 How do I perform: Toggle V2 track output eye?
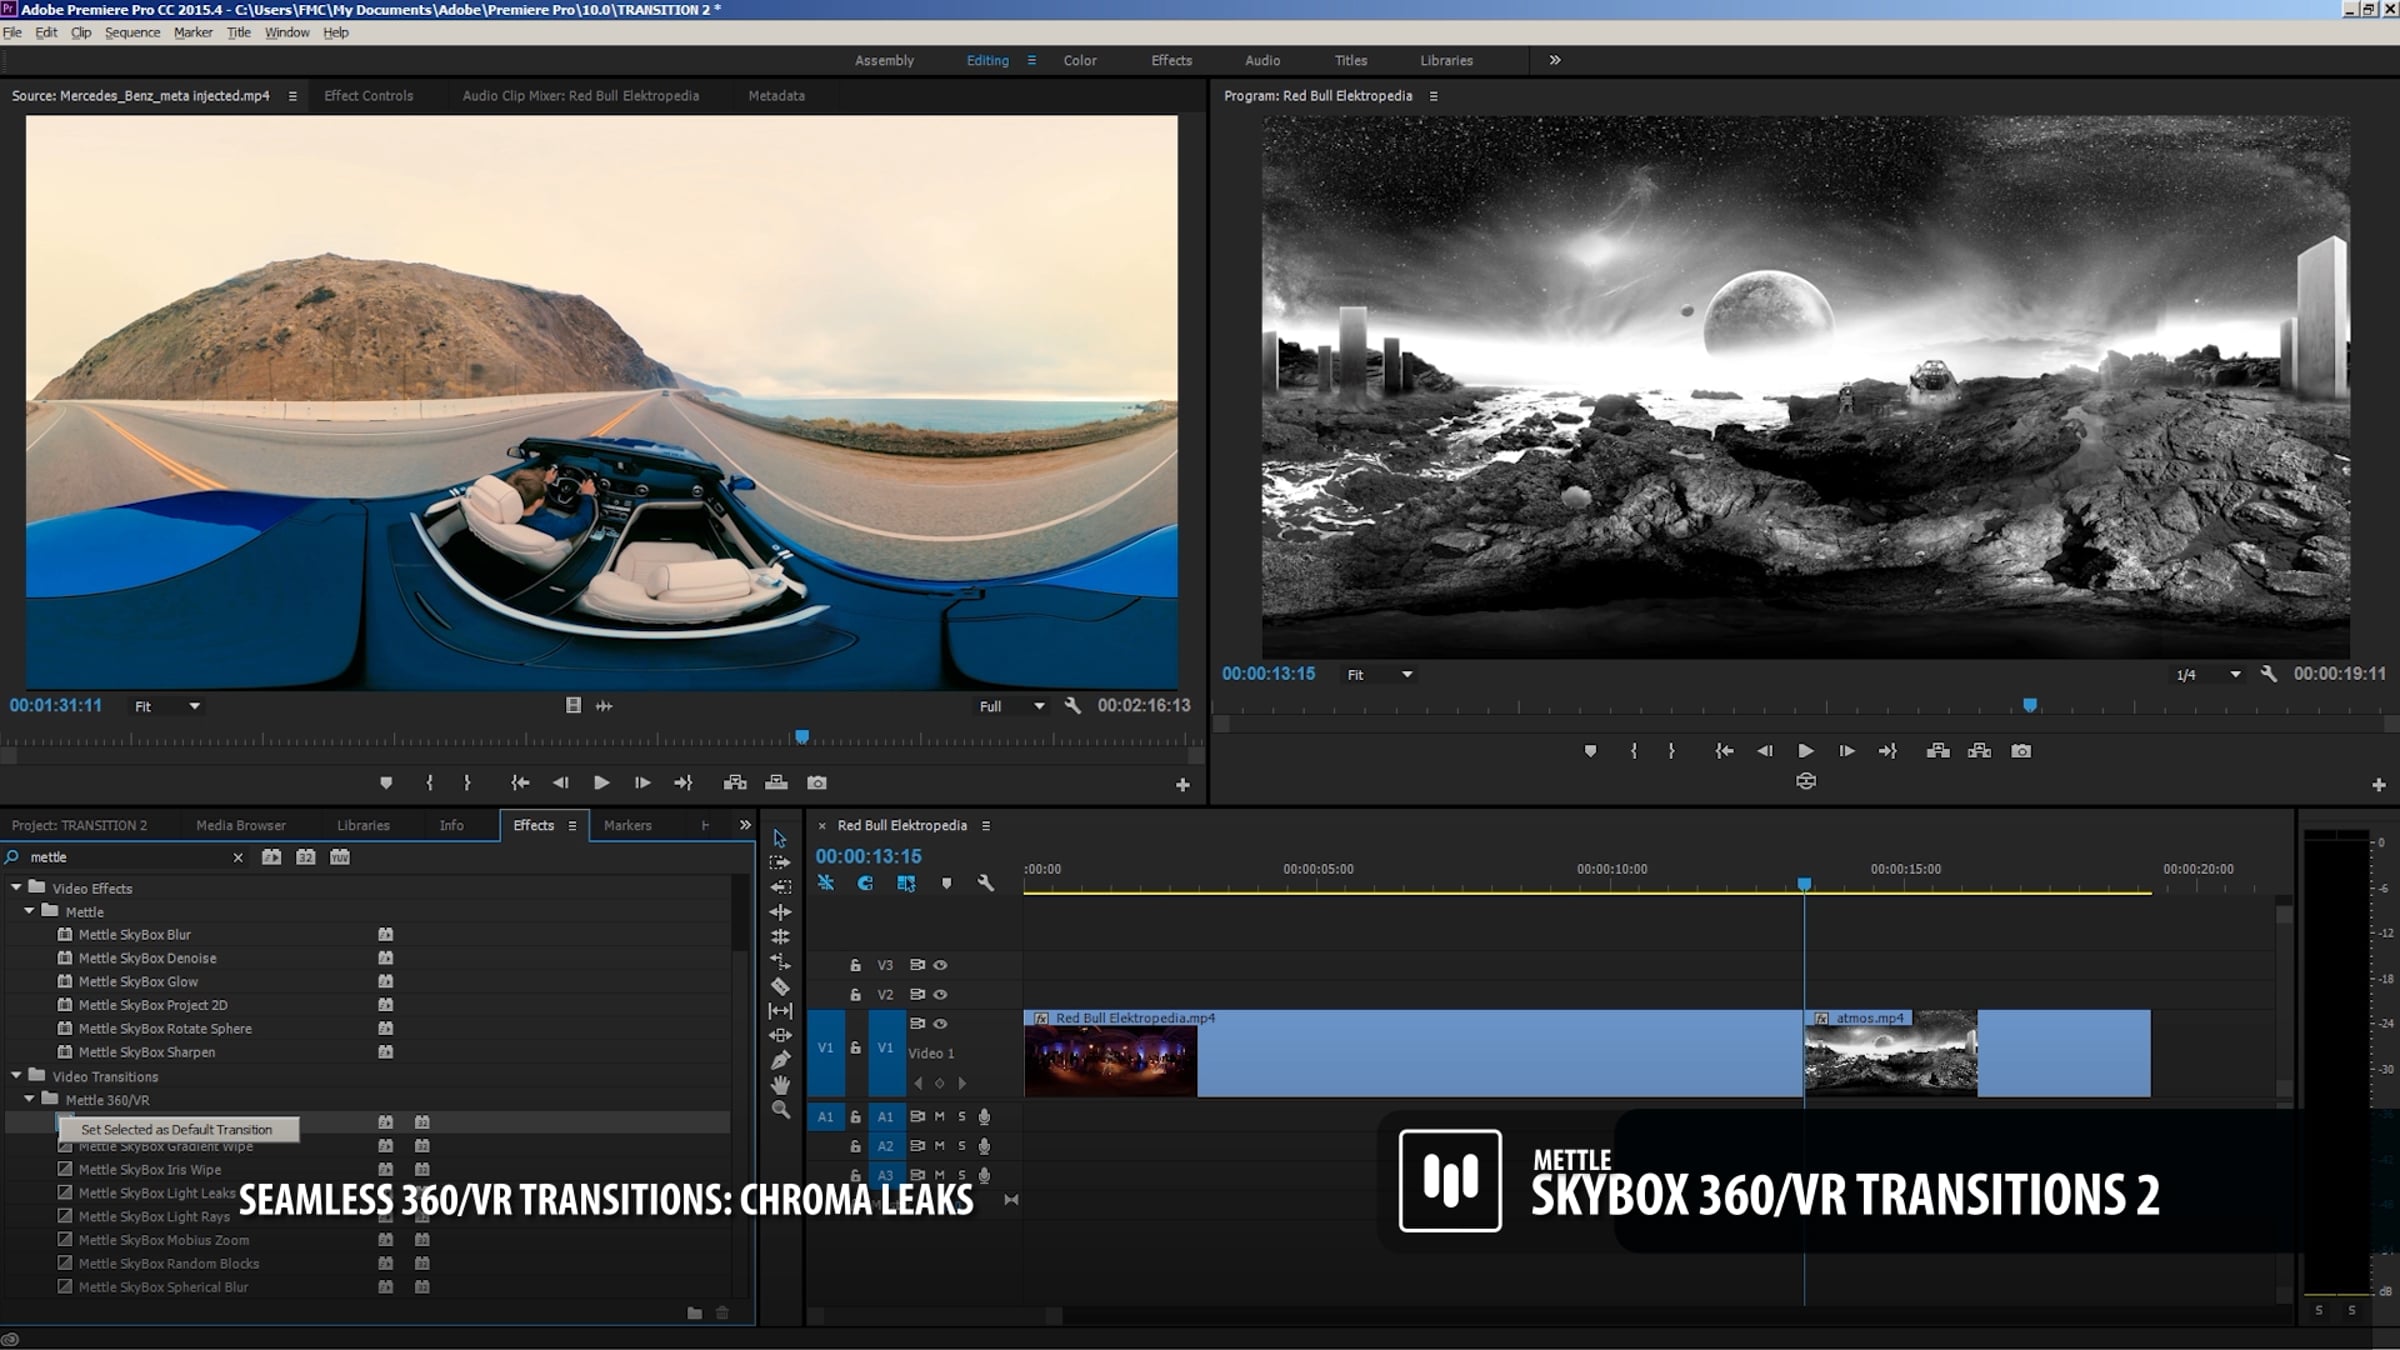pos(940,994)
